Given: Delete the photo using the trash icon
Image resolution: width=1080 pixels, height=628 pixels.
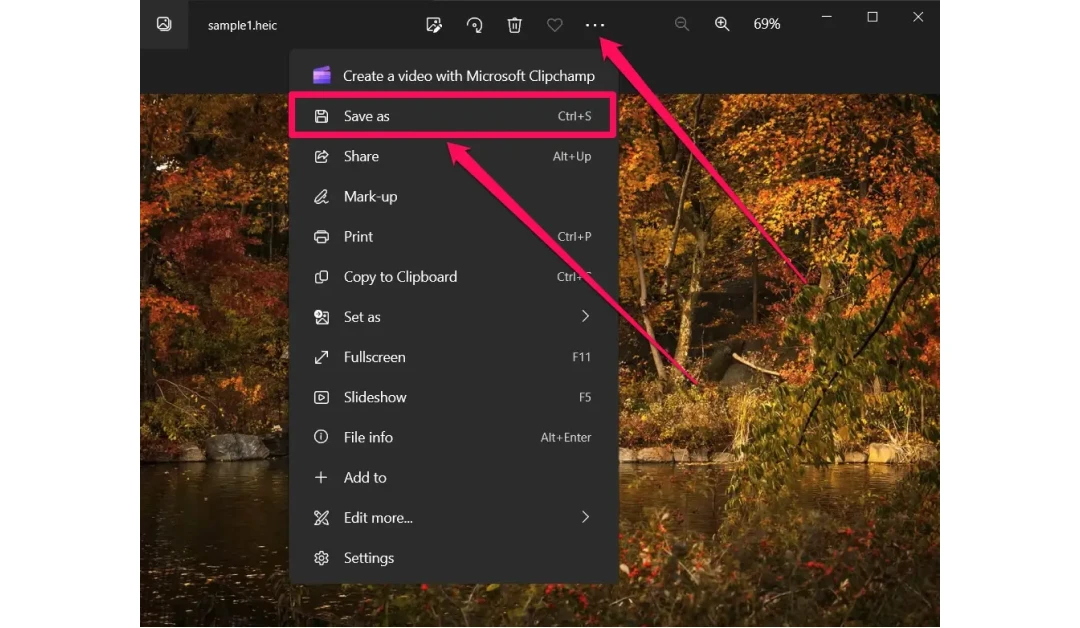Looking at the screenshot, I should coord(515,24).
